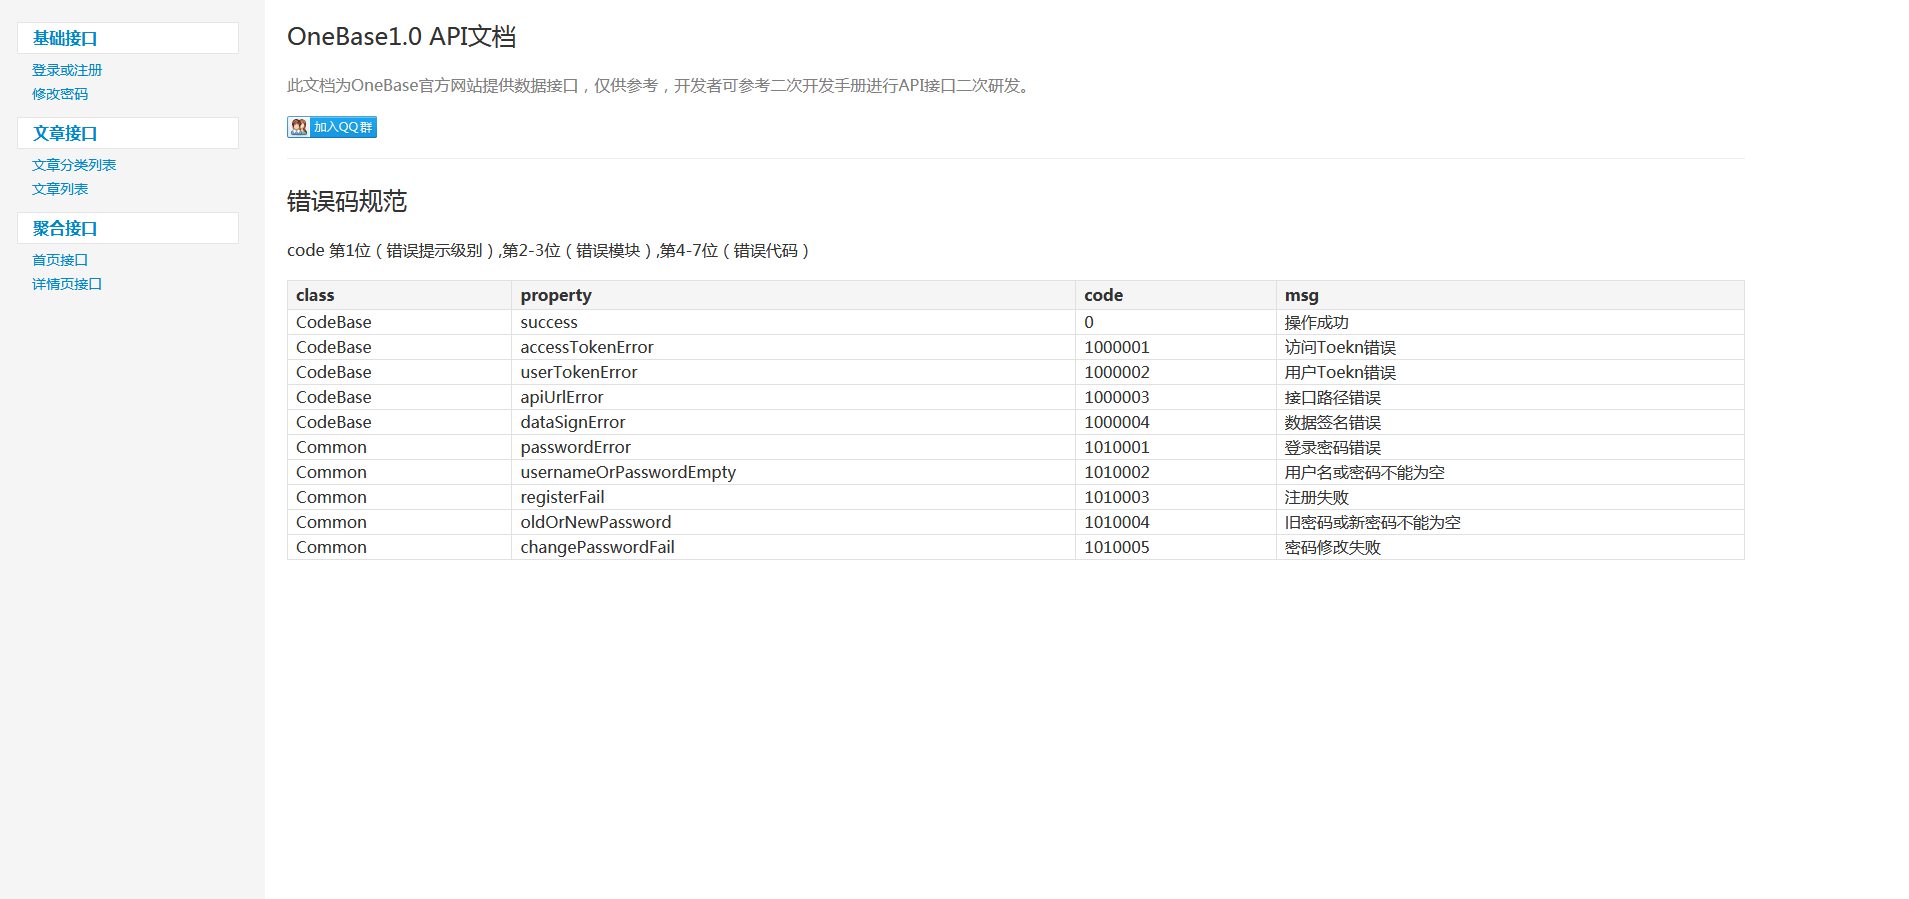This screenshot has height=899, width=1909.
Task: Click the code 0 cell
Action: tap(1176, 322)
